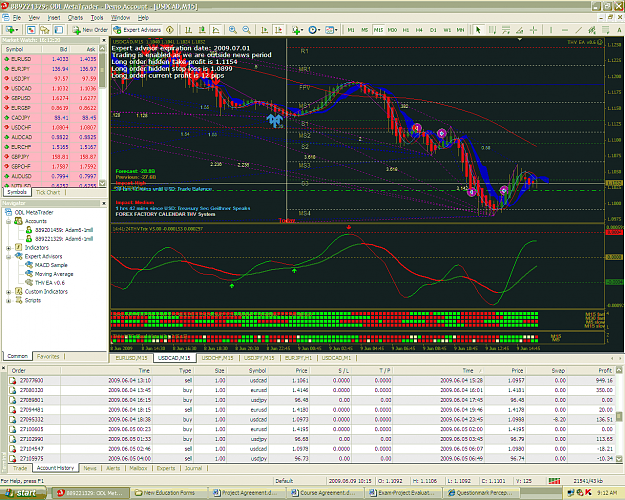Click the New Chart toolbar icon
This screenshot has height=500, width=625.
pyautogui.click(x=10, y=30)
